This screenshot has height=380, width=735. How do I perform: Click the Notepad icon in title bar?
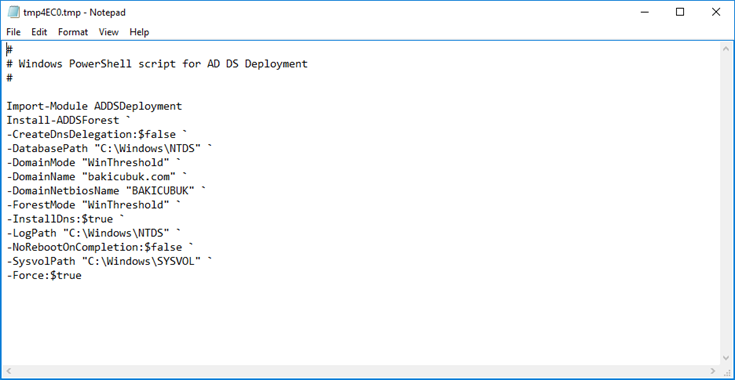pos(14,12)
